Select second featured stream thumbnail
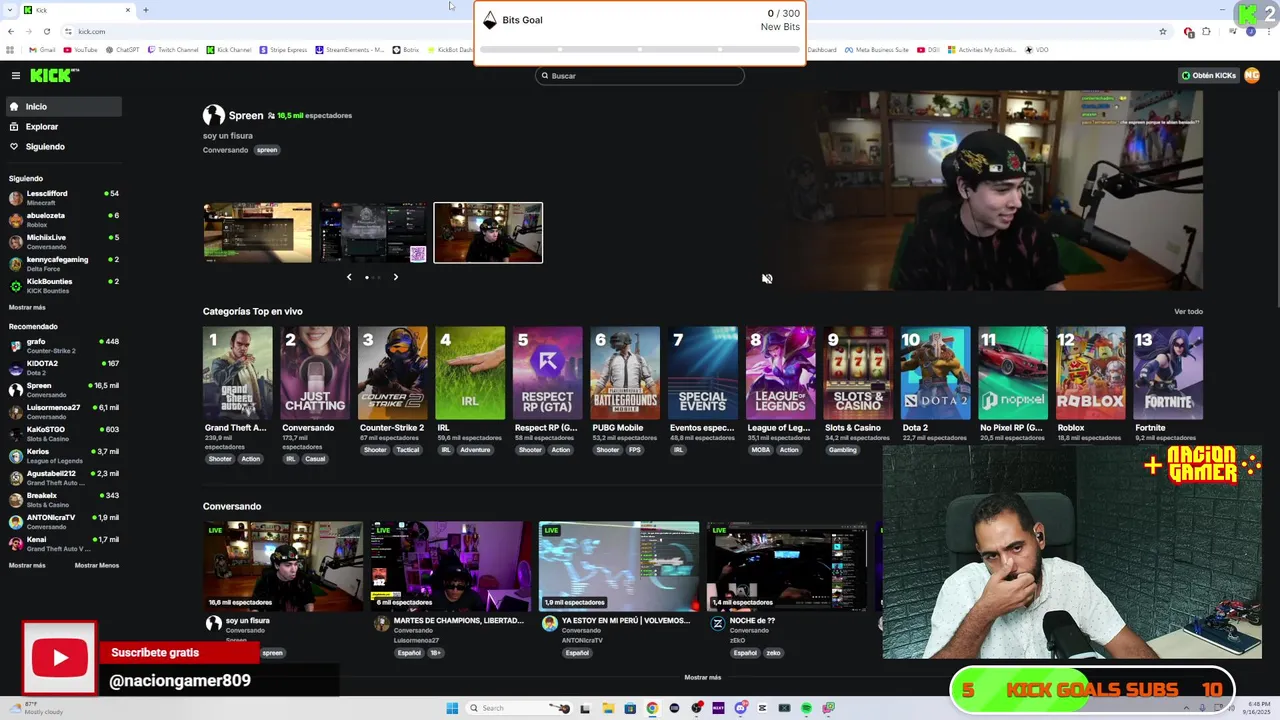The image size is (1280, 720). (x=373, y=233)
